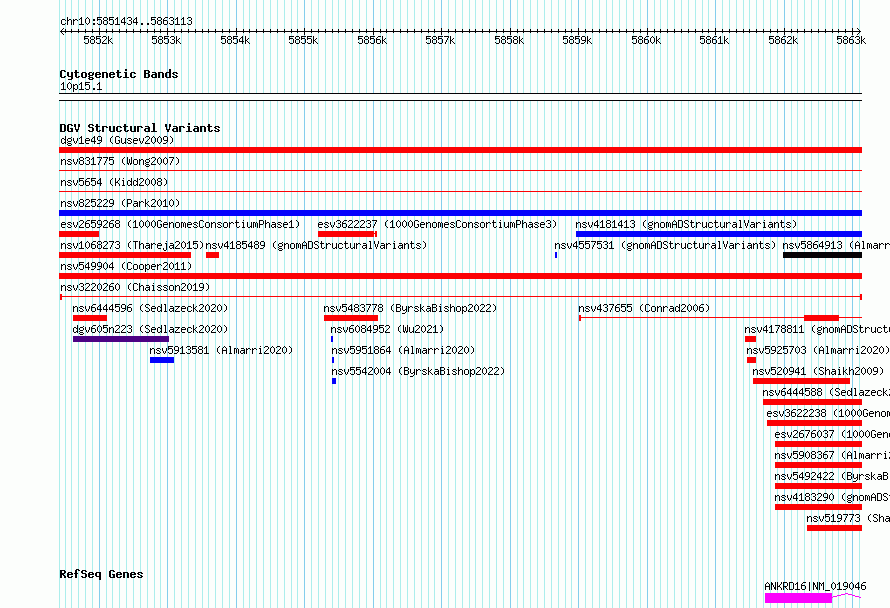Select the nsv6444588 Sedlazeck label
Image resolution: width=890 pixels, height=608 pixels.
point(826,392)
